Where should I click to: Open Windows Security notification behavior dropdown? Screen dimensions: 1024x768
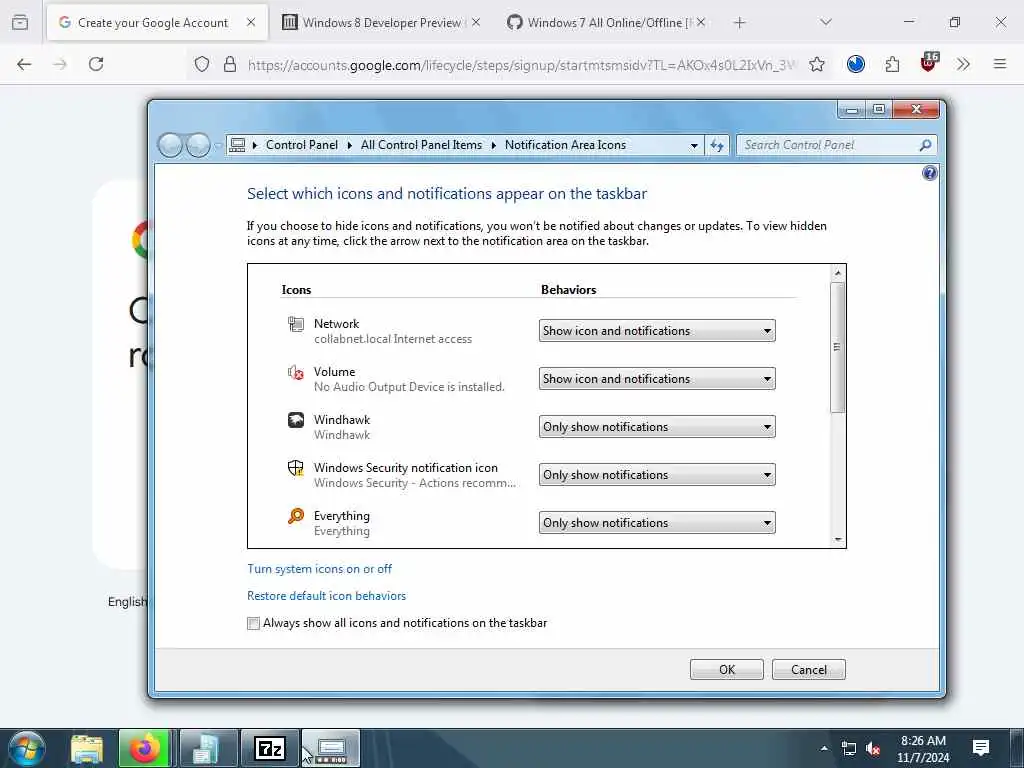click(x=657, y=475)
